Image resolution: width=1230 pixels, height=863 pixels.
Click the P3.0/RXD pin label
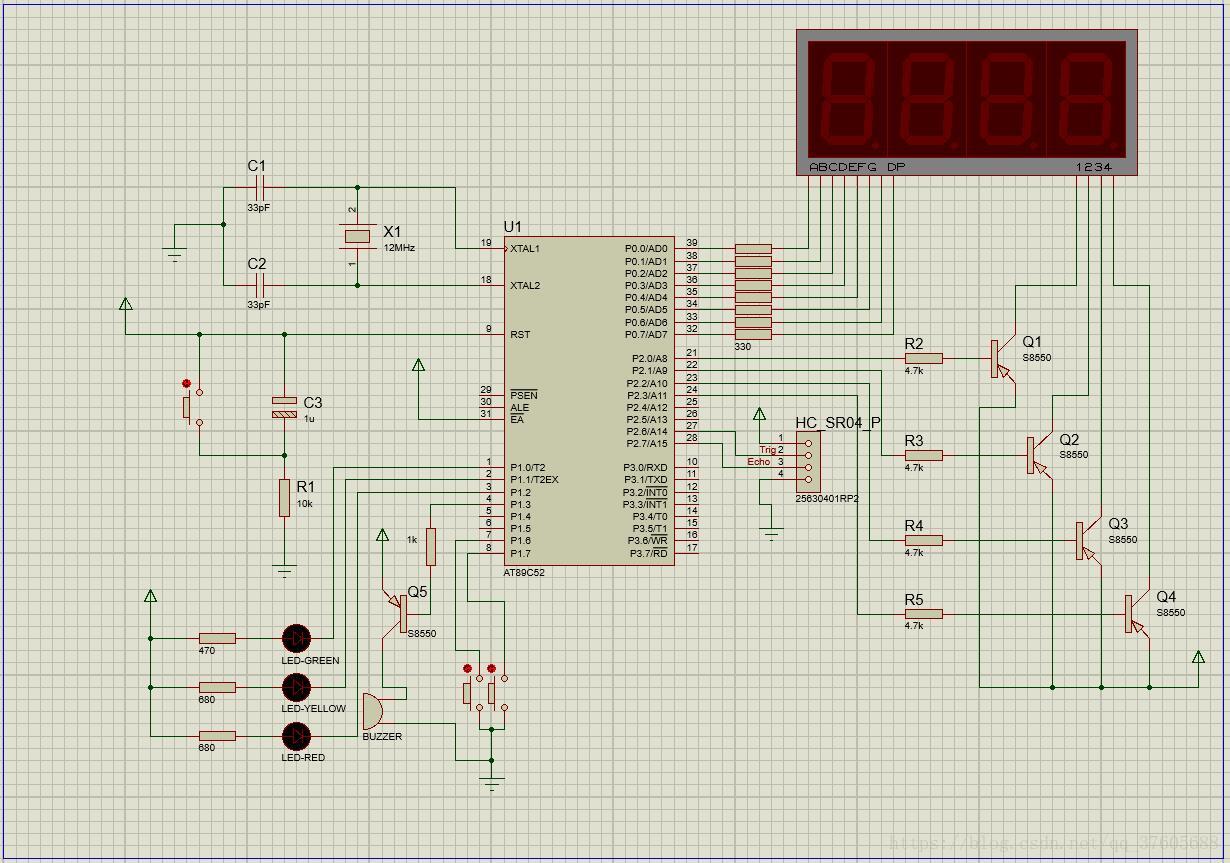645,467
